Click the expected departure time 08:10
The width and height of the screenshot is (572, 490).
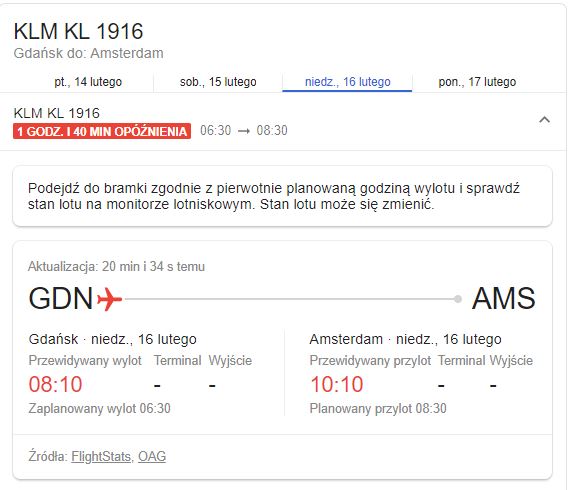[55, 384]
